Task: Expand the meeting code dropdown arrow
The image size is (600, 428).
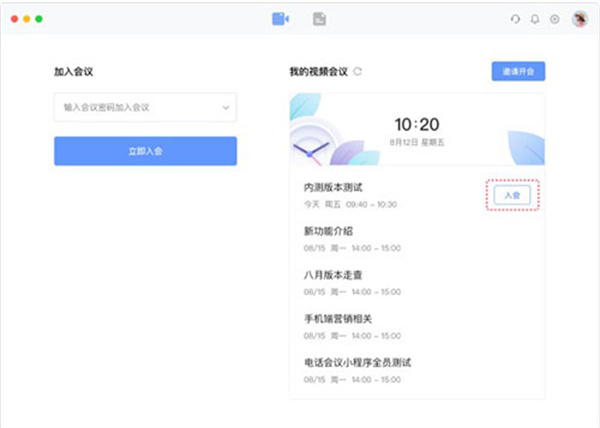Action: tap(224, 107)
